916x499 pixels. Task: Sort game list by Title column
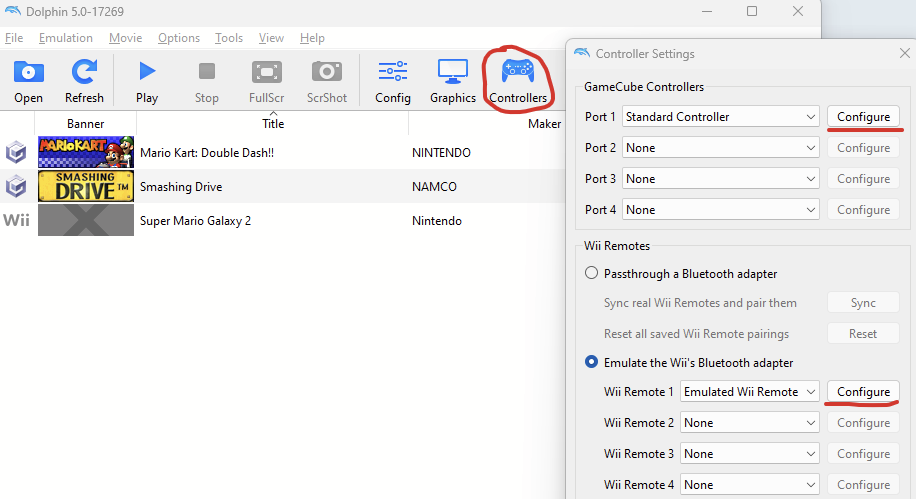[272, 124]
